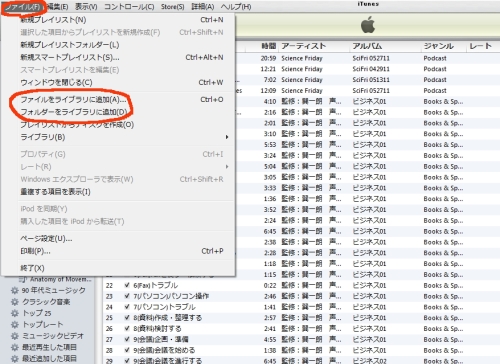
Task: Open the 編集(E) menu
Action: 57,7
